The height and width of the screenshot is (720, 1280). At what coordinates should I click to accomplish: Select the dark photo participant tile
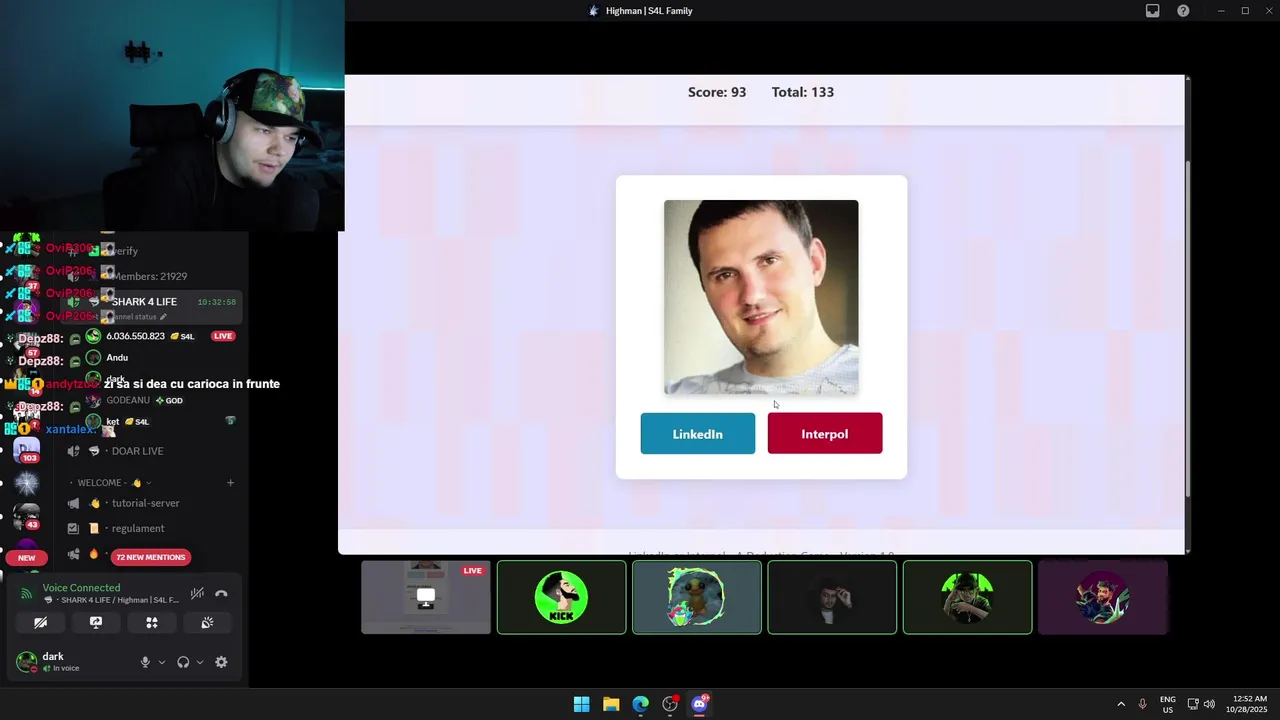[x=832, y=597]
